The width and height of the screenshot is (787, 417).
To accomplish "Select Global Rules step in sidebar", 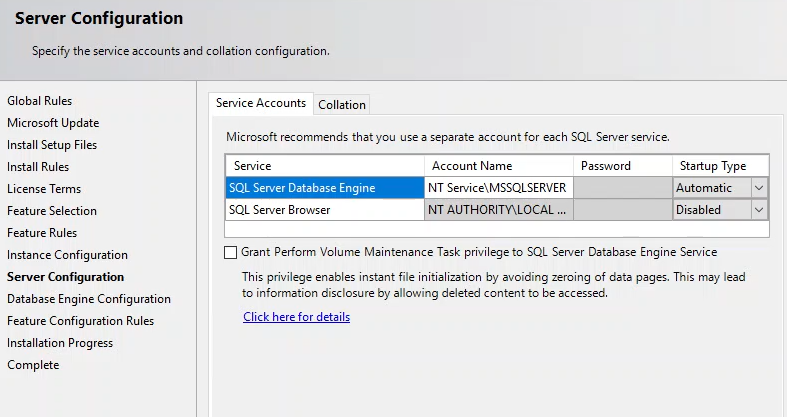I will (40, 101).
